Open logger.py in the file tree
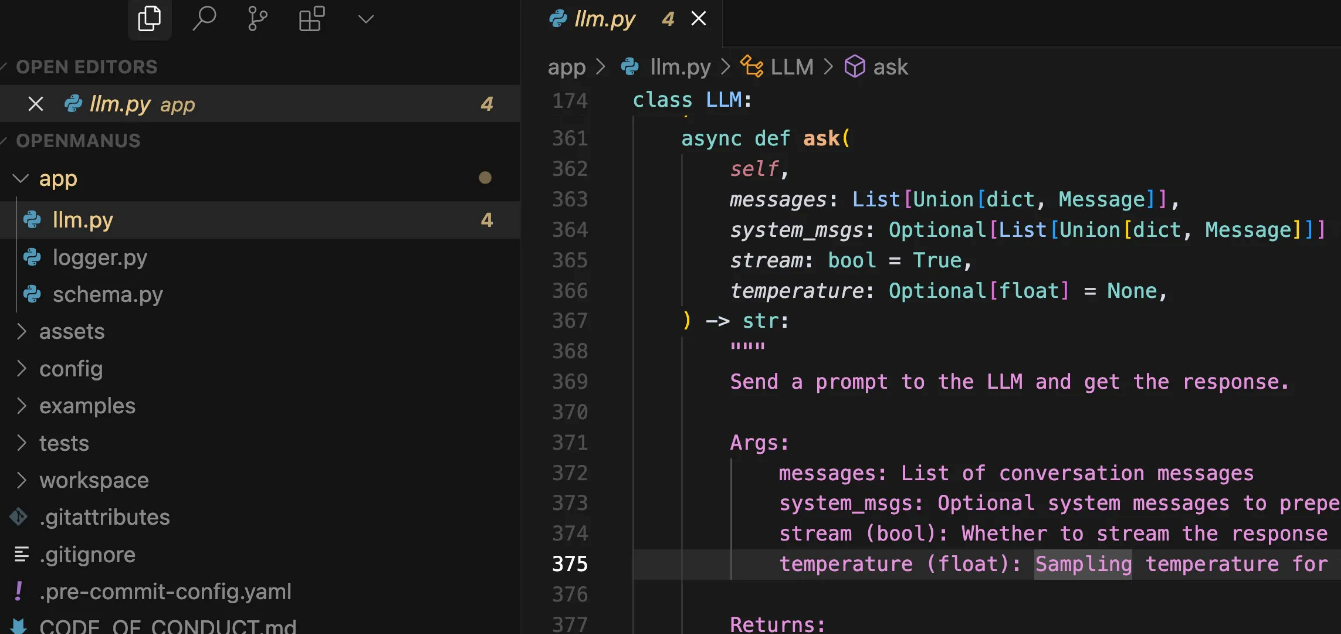Image resolution: width=1341 pixels, height=634 pixels. [100, 258]
